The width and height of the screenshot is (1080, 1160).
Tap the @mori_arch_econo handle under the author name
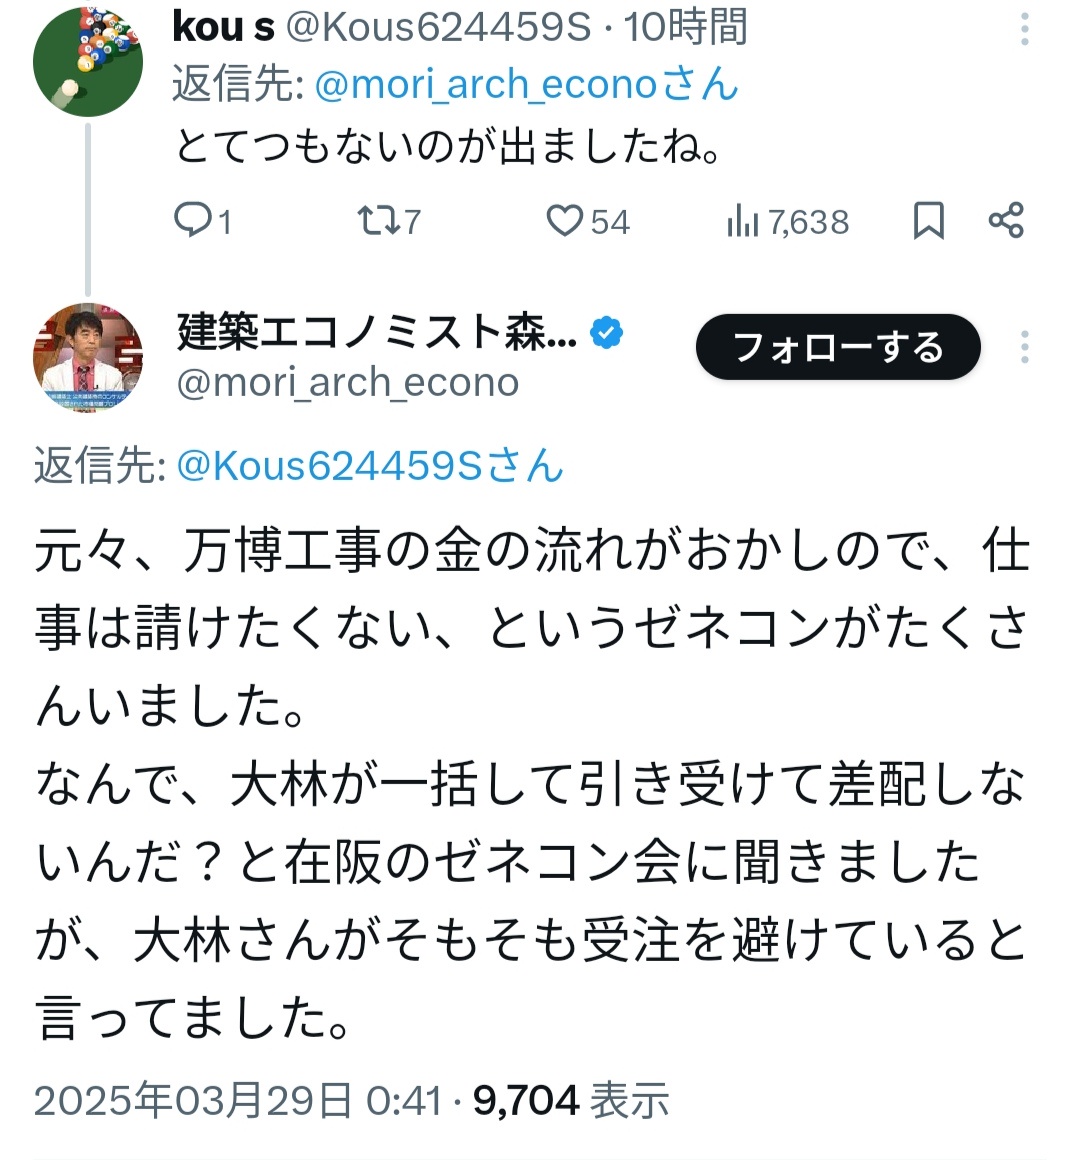click(348, 383)
